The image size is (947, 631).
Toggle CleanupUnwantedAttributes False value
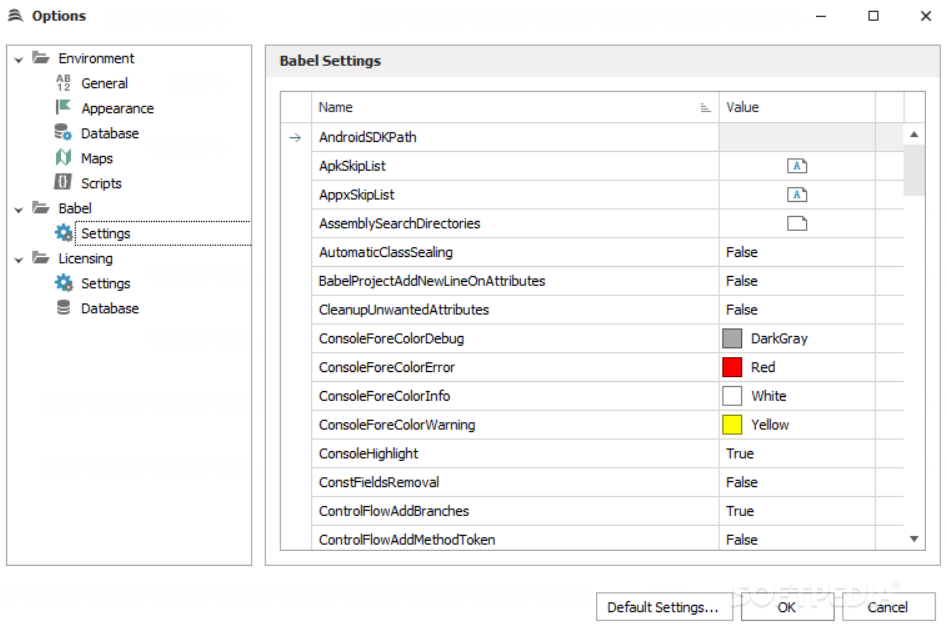797,310
